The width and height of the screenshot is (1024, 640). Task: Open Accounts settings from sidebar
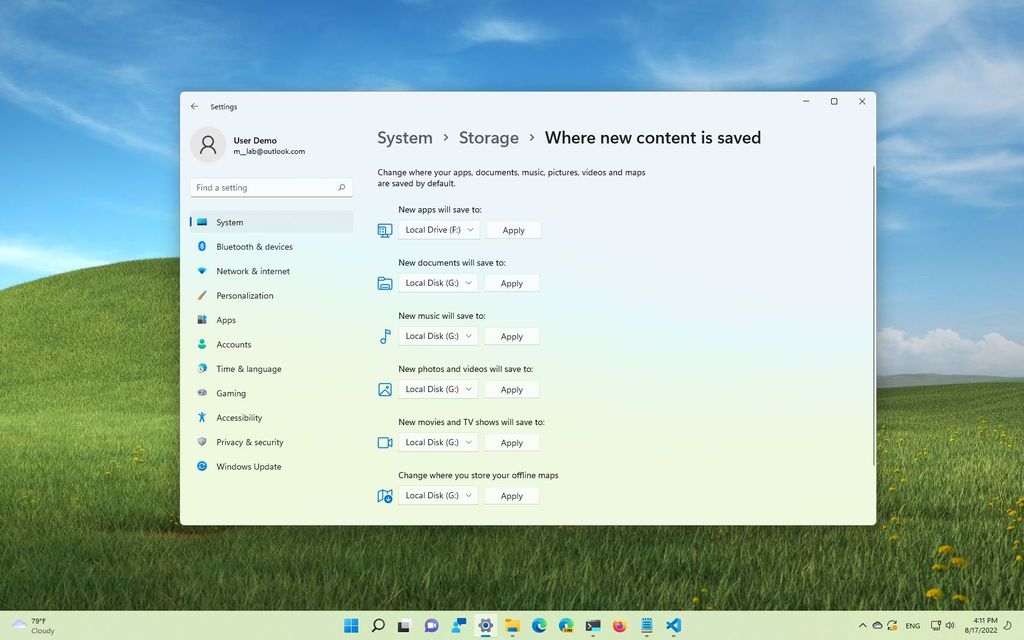[x=235, y=344]
